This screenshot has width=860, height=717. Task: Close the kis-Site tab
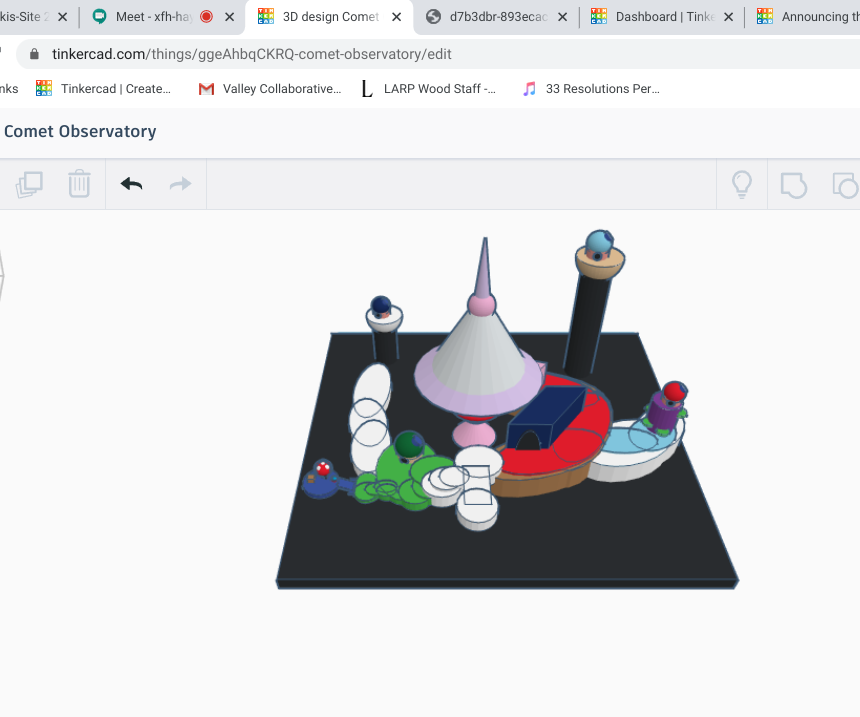point(63,17)
